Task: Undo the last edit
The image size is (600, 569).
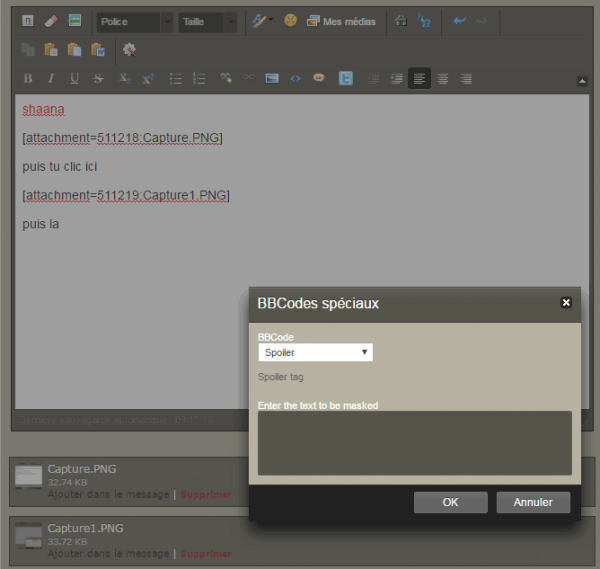Action: point(459,21)
